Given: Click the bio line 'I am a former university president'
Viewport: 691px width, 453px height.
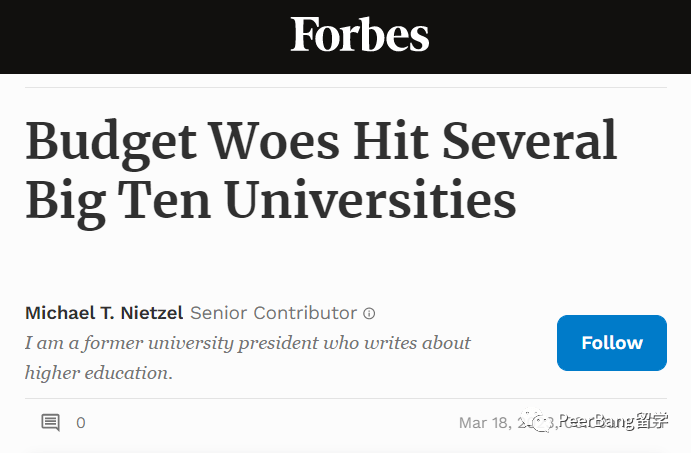Looking at the screenshot, I should (248, 343).
